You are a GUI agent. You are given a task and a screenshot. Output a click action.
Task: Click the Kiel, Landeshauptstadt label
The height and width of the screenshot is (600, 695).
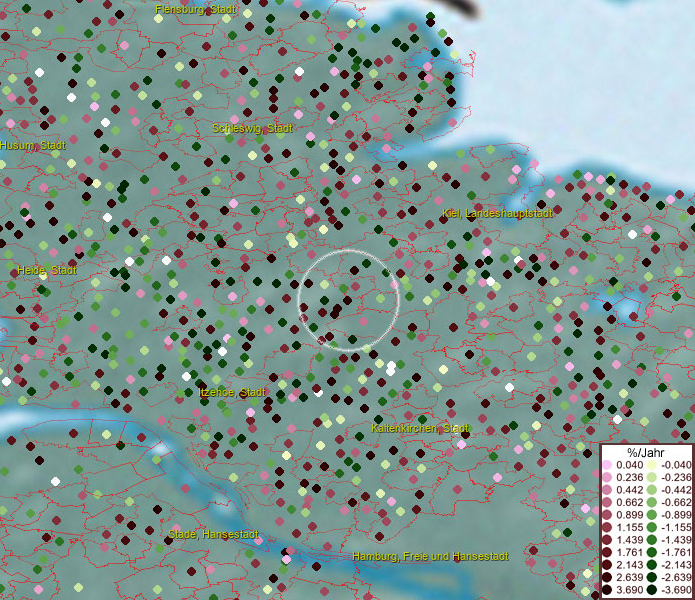click(497, 214)
